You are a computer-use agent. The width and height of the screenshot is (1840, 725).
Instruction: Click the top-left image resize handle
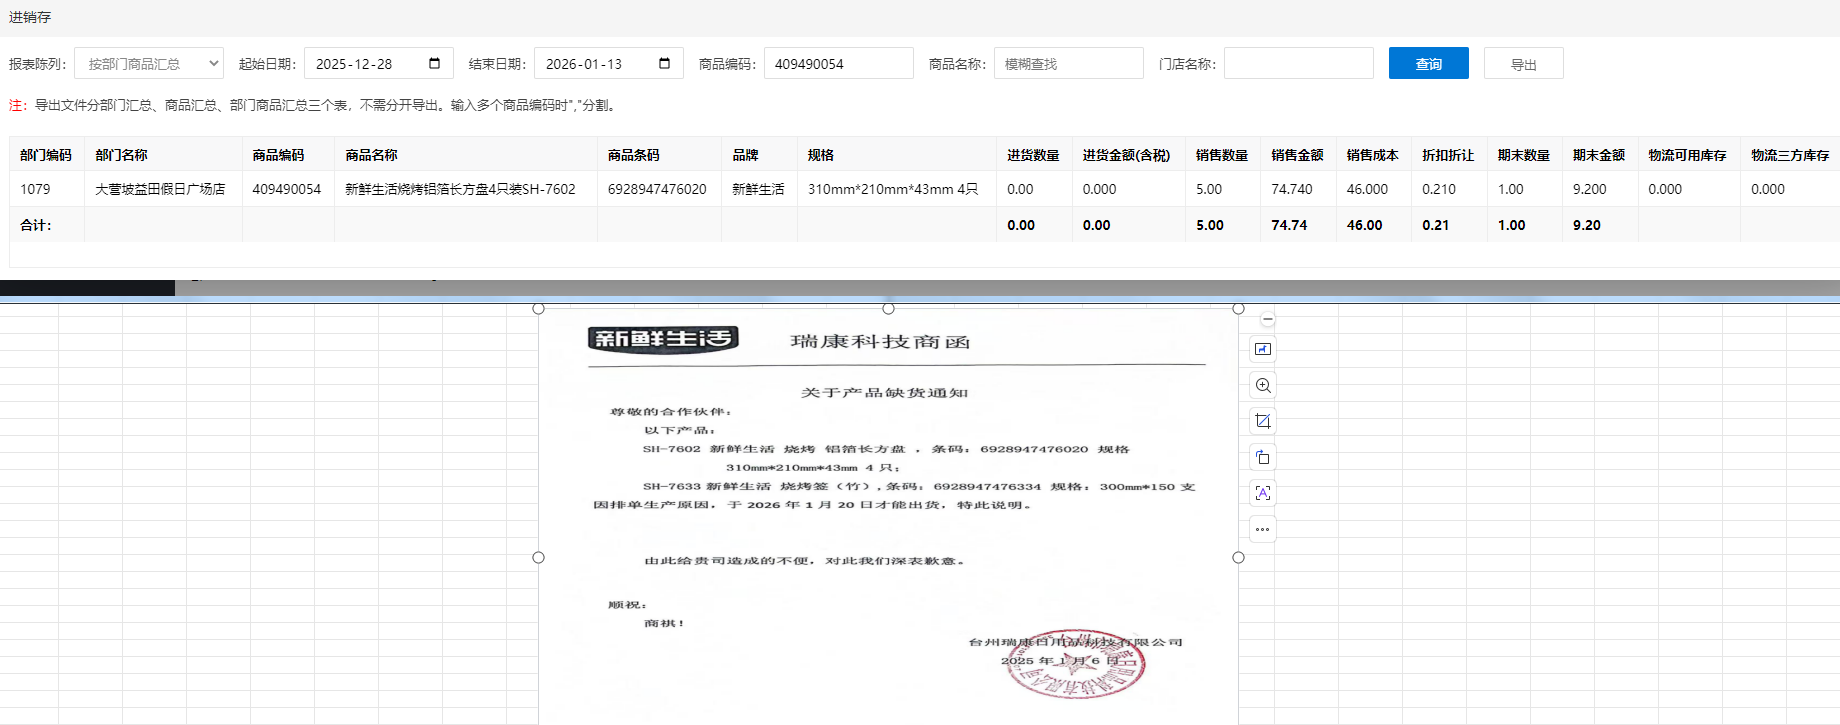[538, 309]
